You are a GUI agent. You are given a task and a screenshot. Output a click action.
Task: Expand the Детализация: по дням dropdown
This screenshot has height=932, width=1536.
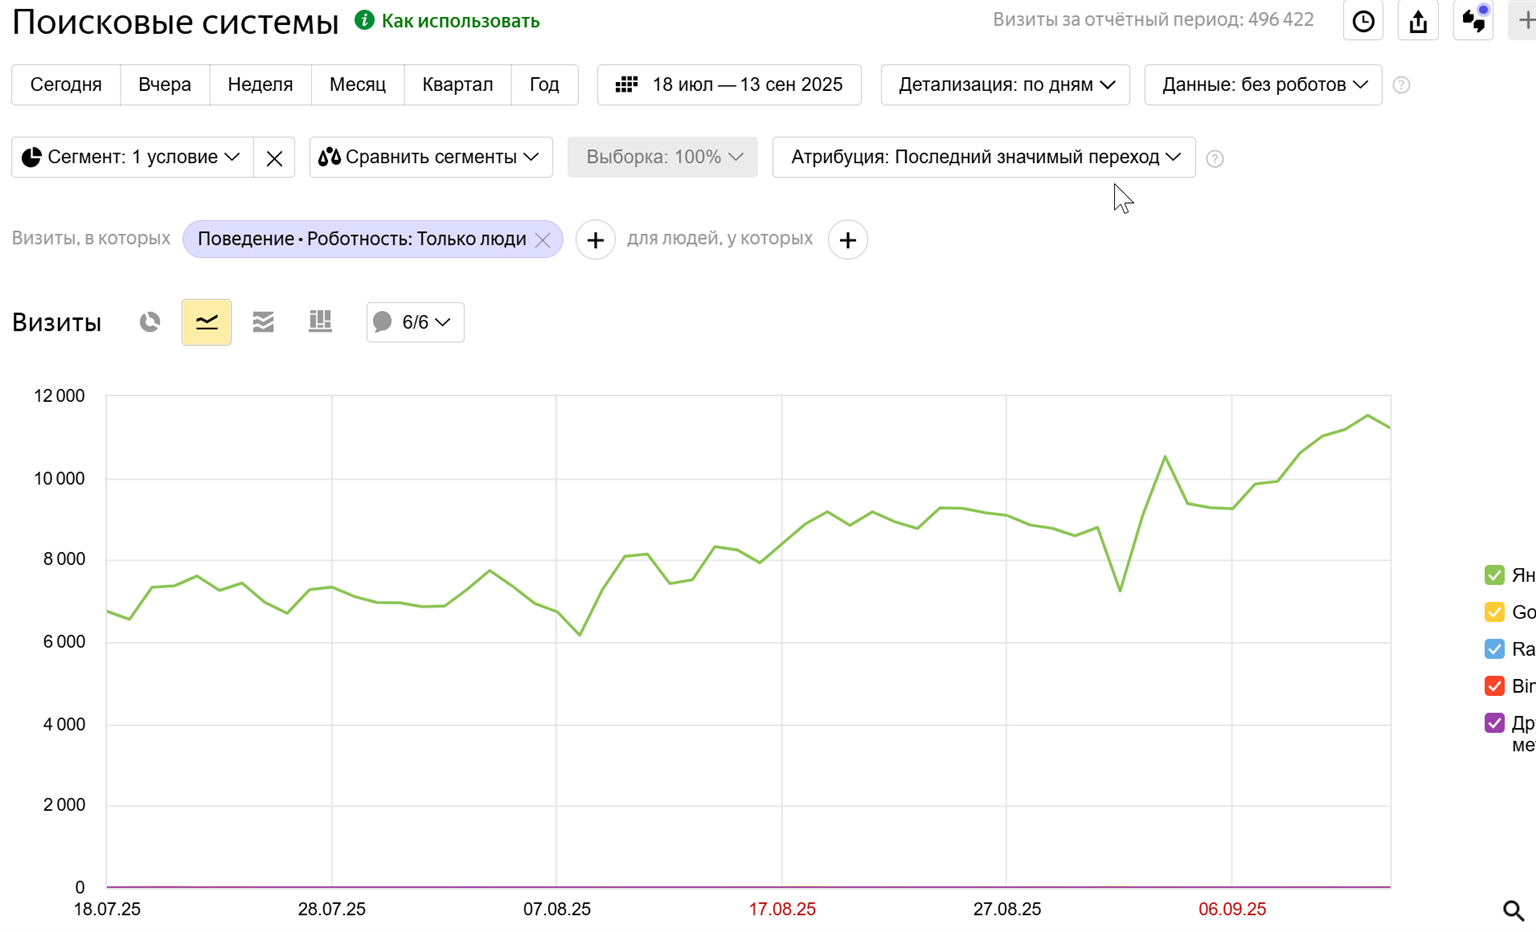(x=1005, y=85)
